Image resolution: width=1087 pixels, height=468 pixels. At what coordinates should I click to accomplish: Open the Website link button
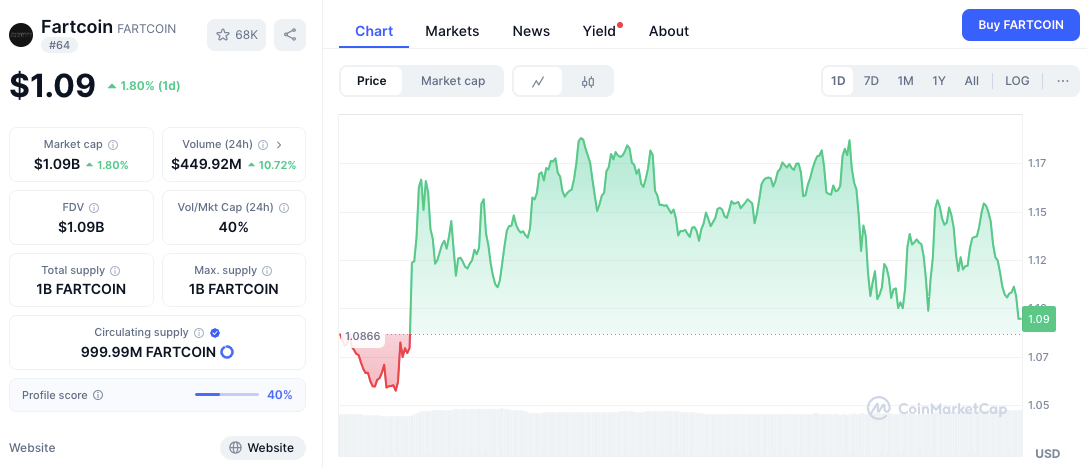pyautogui.click(x=262, y=448)
